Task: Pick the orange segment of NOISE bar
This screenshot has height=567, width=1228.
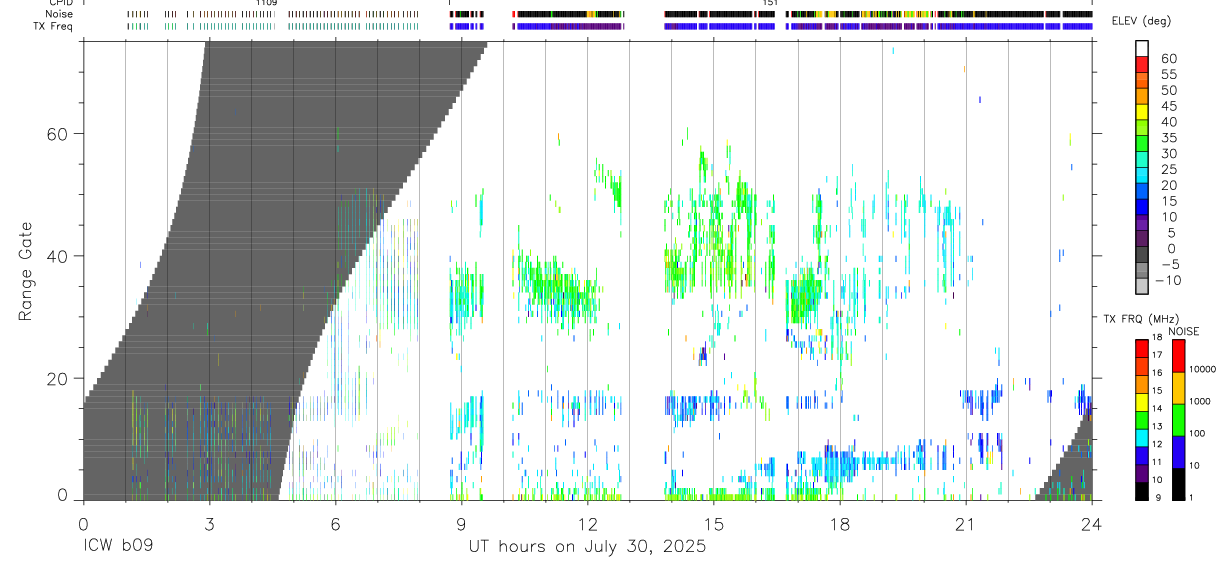Action: pos(1178,388)
